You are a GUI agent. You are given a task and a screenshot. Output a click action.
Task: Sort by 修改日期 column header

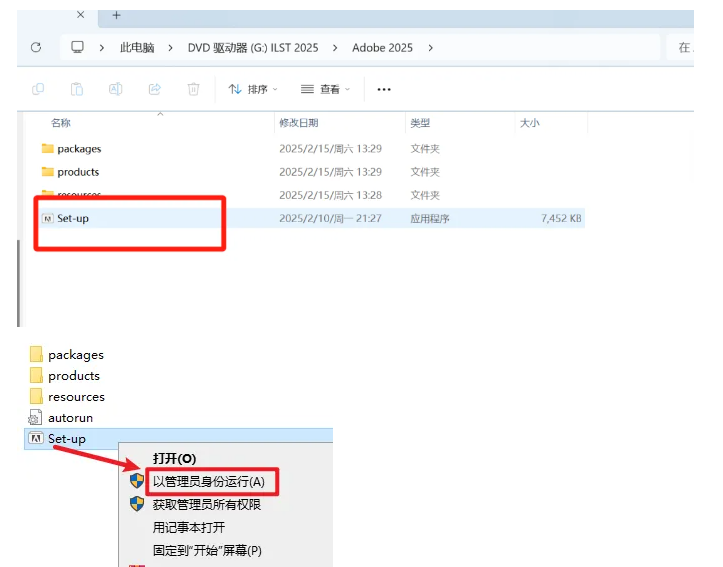click(299, 123)
